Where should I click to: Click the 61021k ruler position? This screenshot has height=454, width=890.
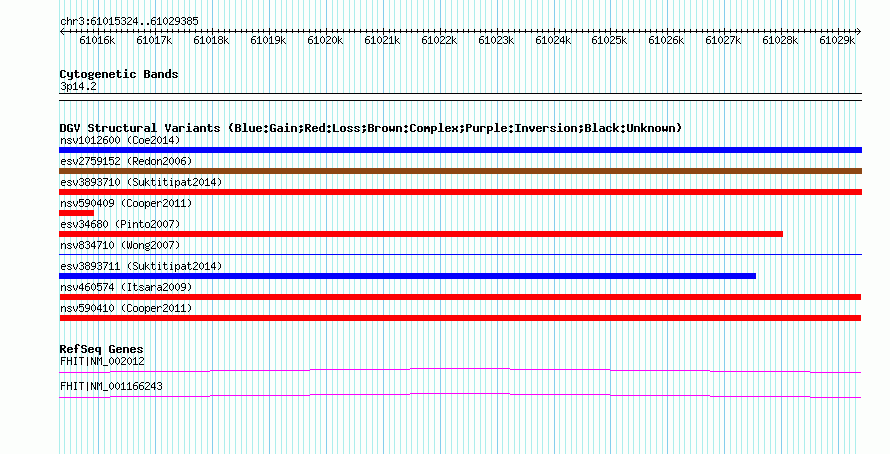383,40
